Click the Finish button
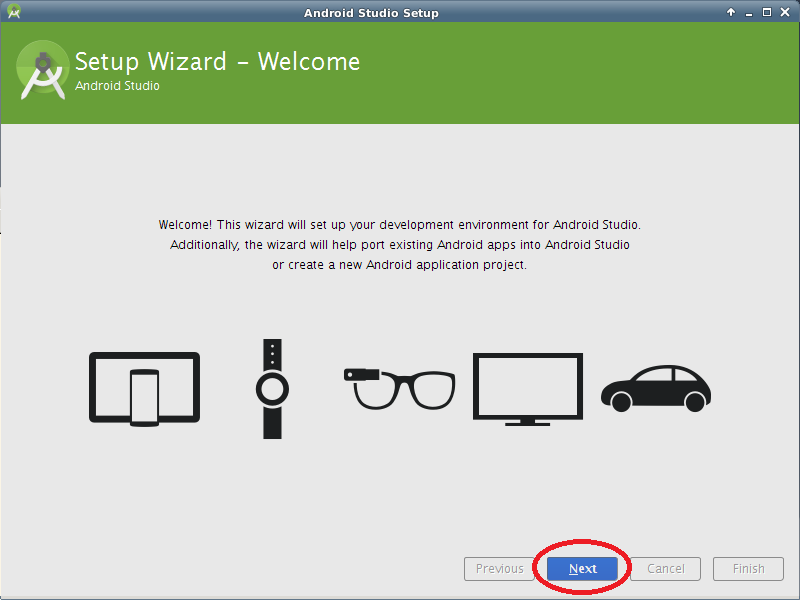Screen dimensions: 800x600 pyautogui.click(x=748, y=568)
